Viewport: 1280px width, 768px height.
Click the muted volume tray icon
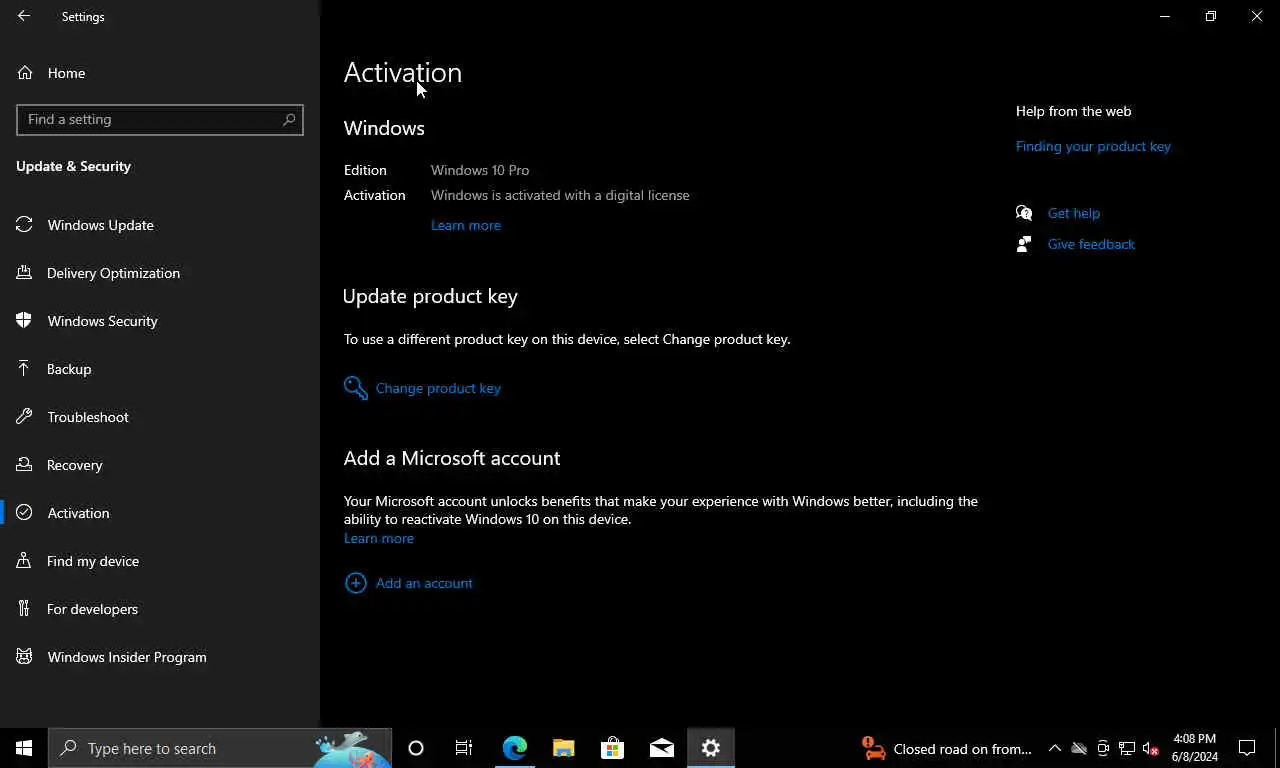pos(1151,748)
